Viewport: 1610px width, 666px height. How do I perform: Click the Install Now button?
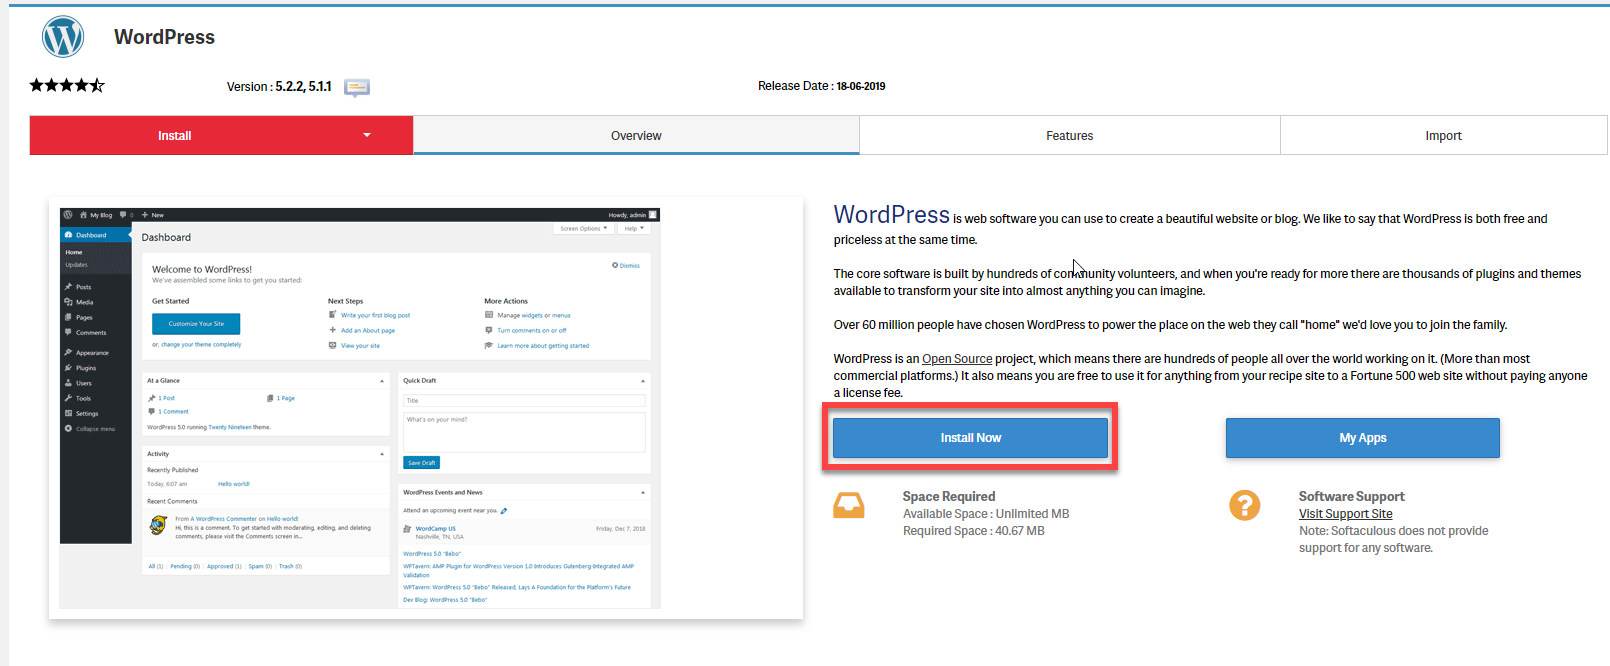[970, 438]
